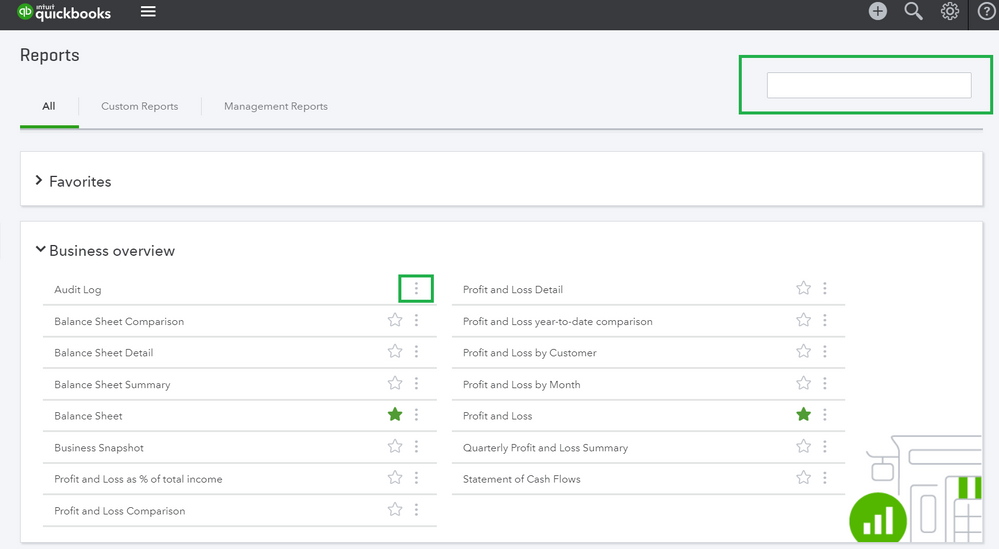999x549 pixels.
Task: Click the Help question mark icon
Action: 986,12
